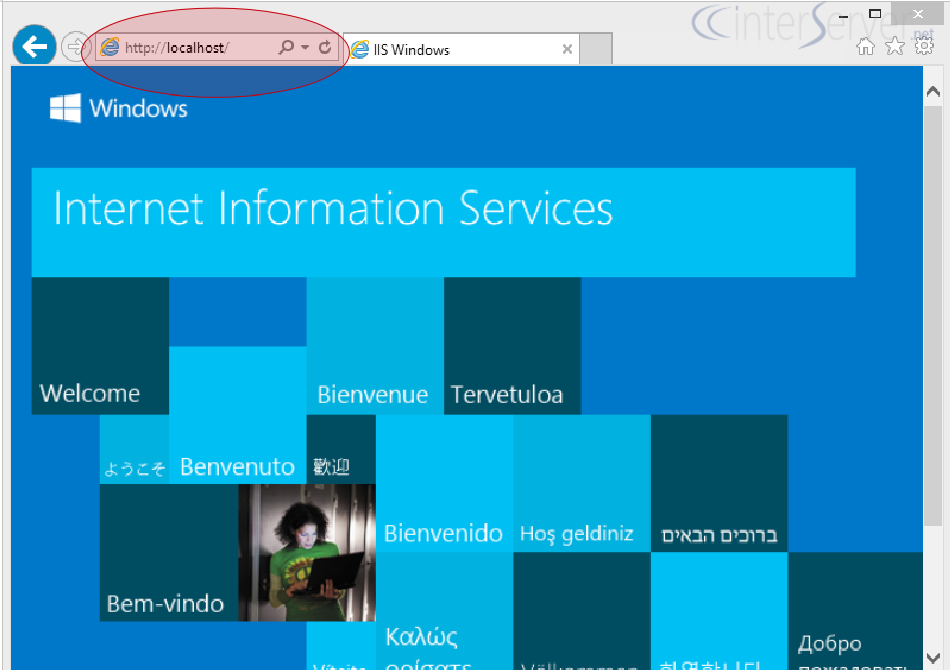This screenshot has width=950, height=670.
Task: Open the address bar autocomplete dropdown arrow
Action: tap(305, 47)
